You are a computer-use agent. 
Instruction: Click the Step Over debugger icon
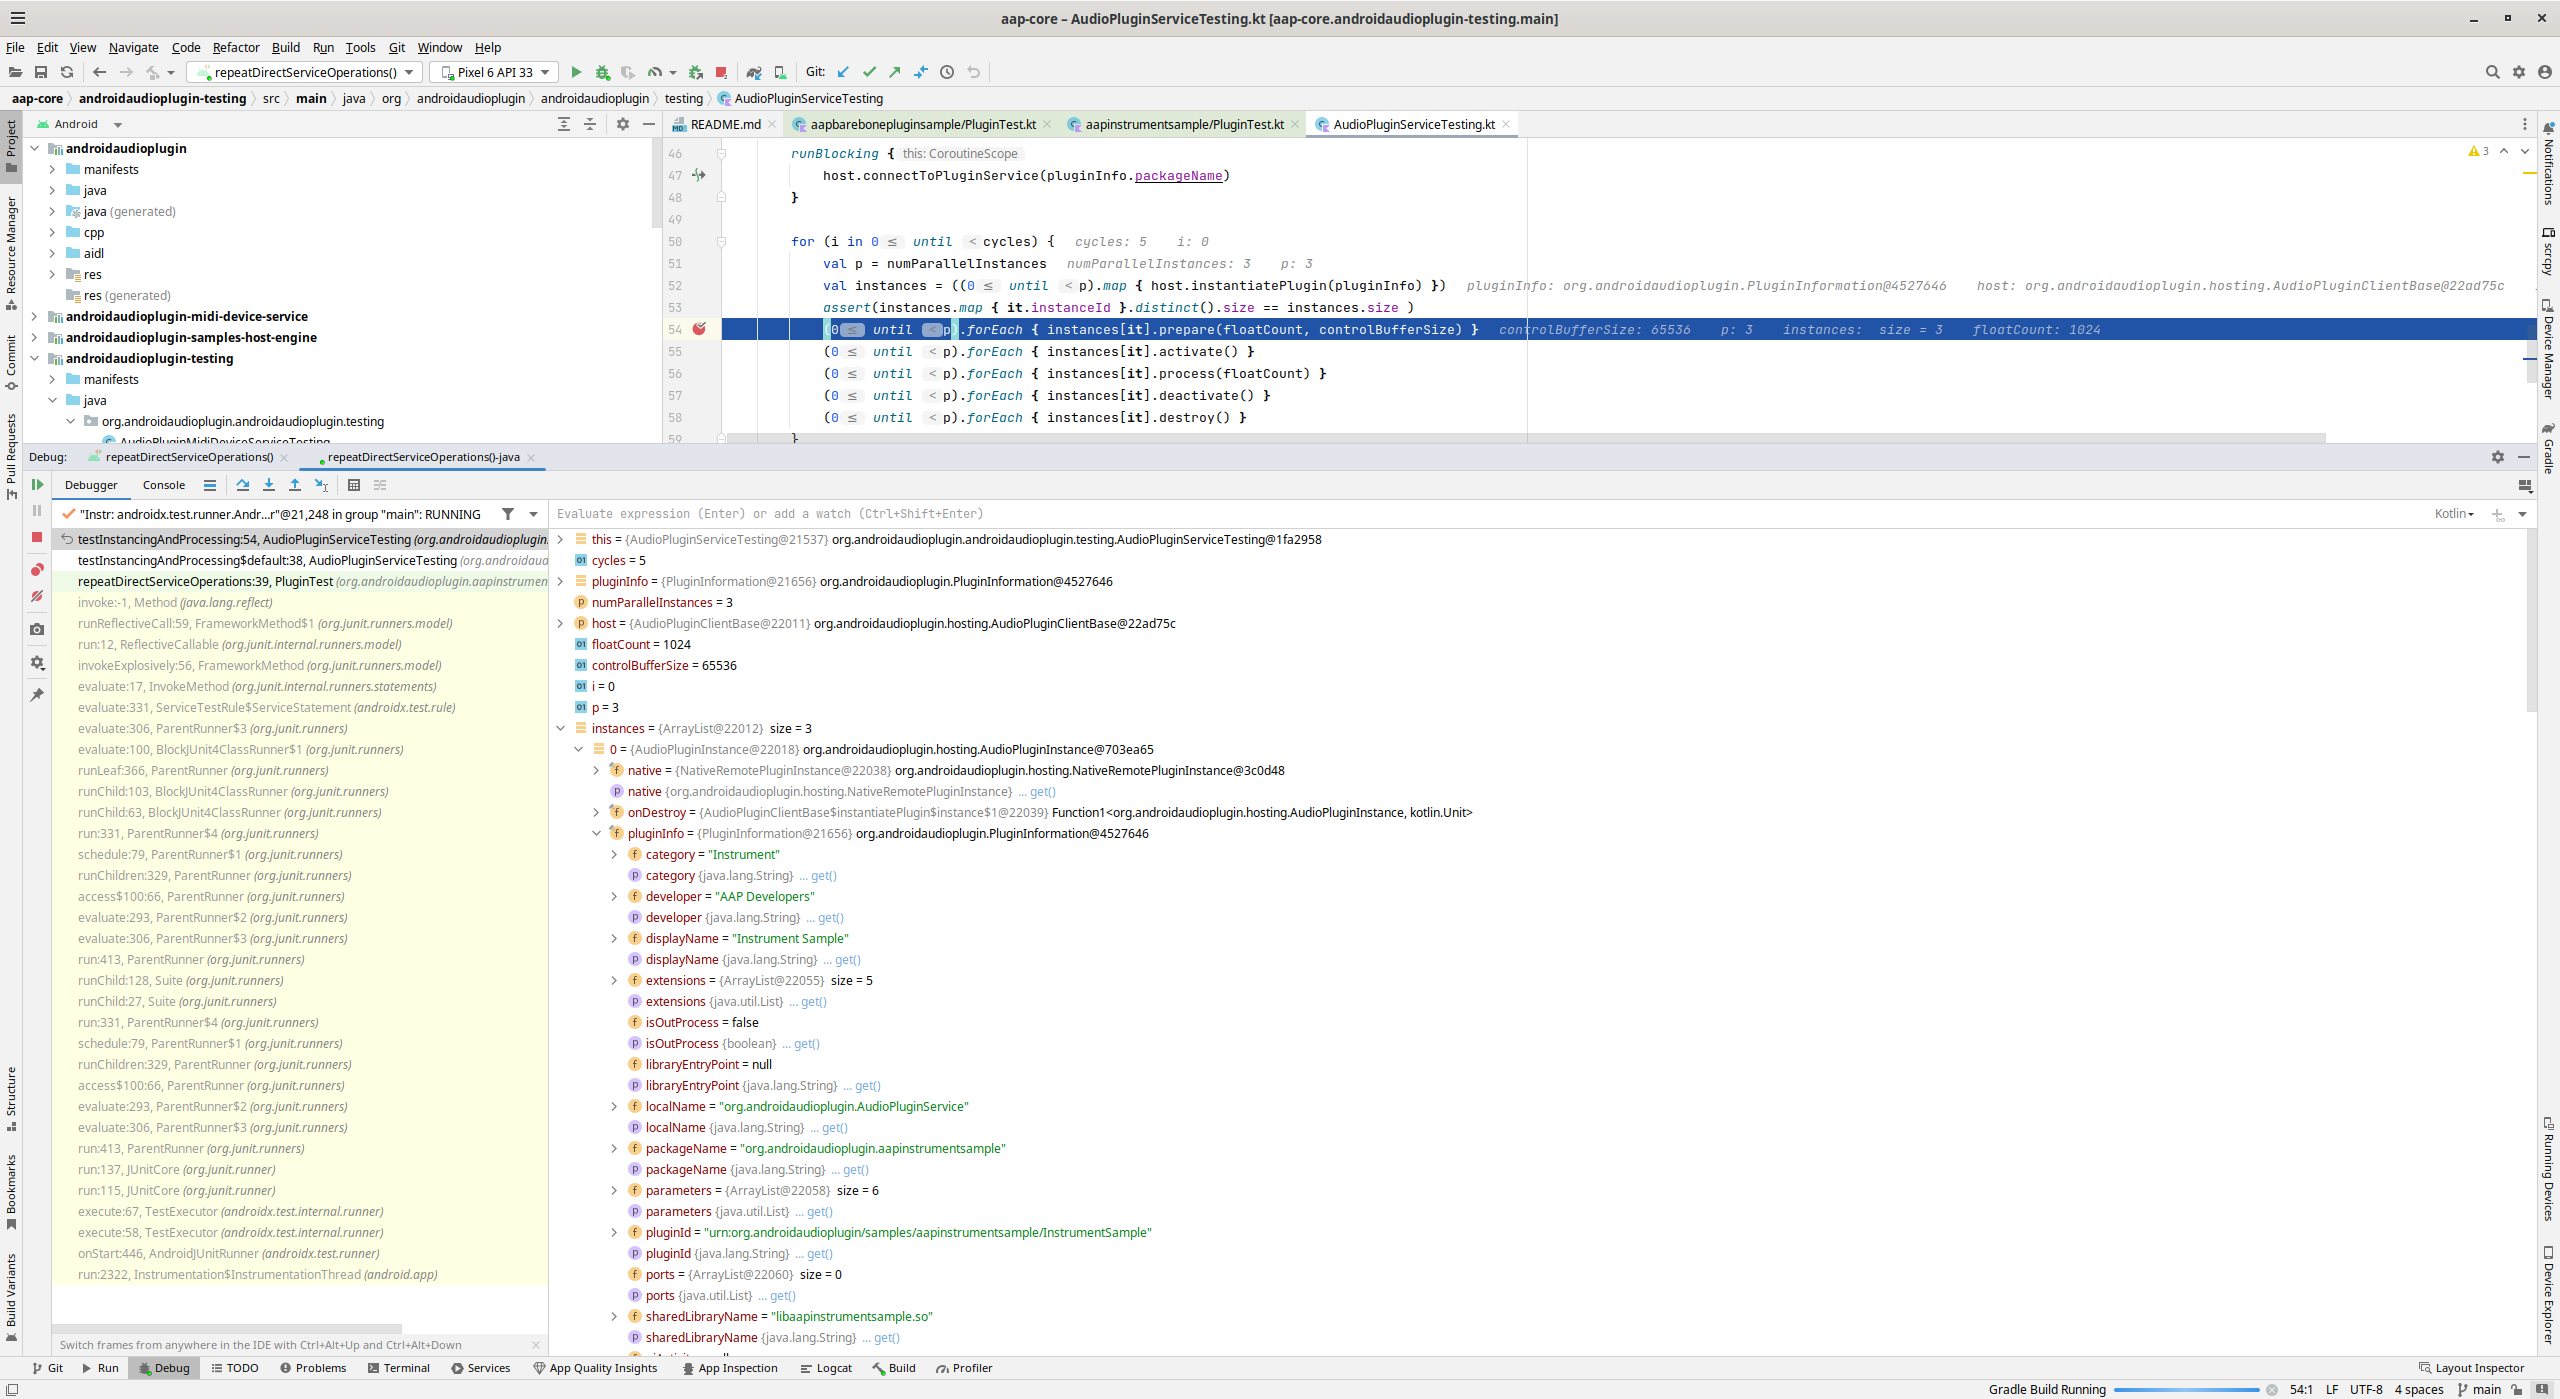(242, 485)
